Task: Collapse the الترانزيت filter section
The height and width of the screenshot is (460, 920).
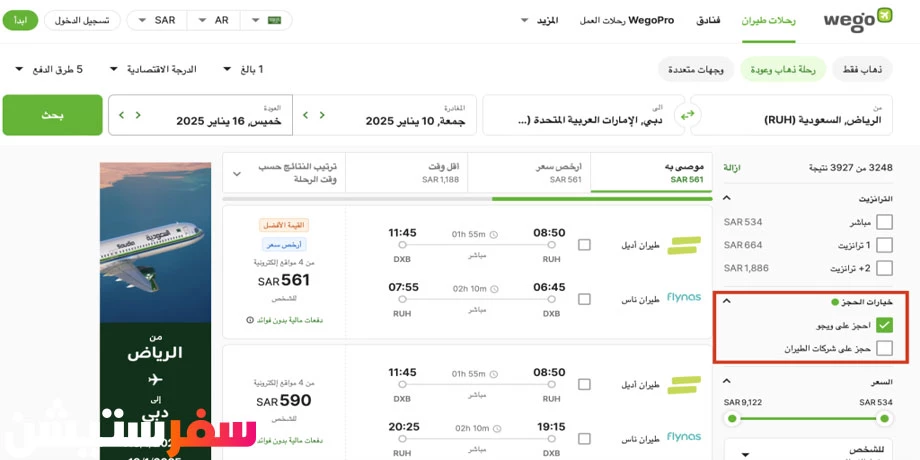Action: tap(725, 199)
